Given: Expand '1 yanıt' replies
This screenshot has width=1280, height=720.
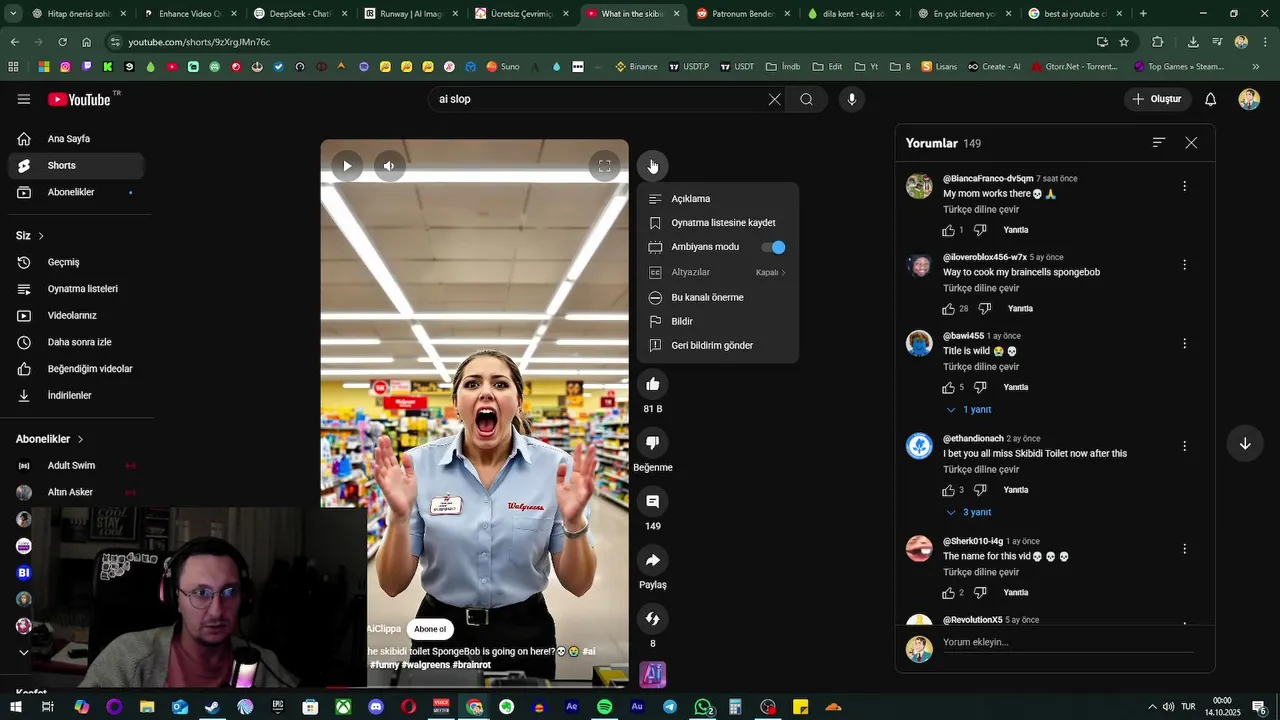Looking at the screenshot, I should 969,410.
